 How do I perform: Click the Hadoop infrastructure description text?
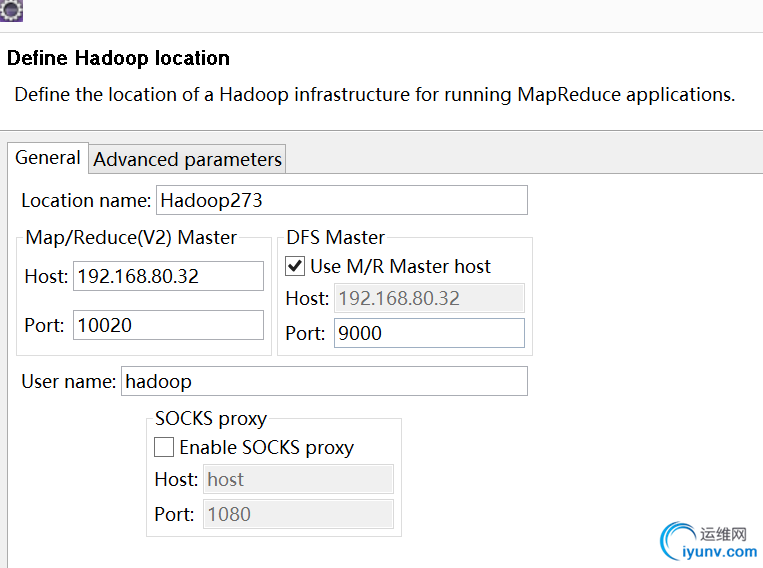[374, 95]
